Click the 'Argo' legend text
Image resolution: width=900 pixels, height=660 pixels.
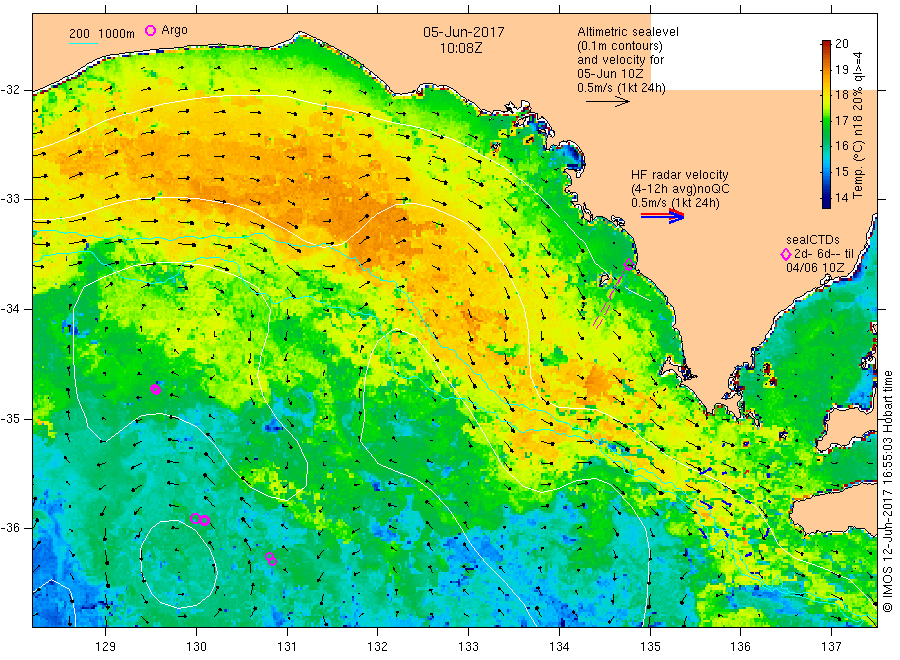pyautogui.click(x=174, y=30)
